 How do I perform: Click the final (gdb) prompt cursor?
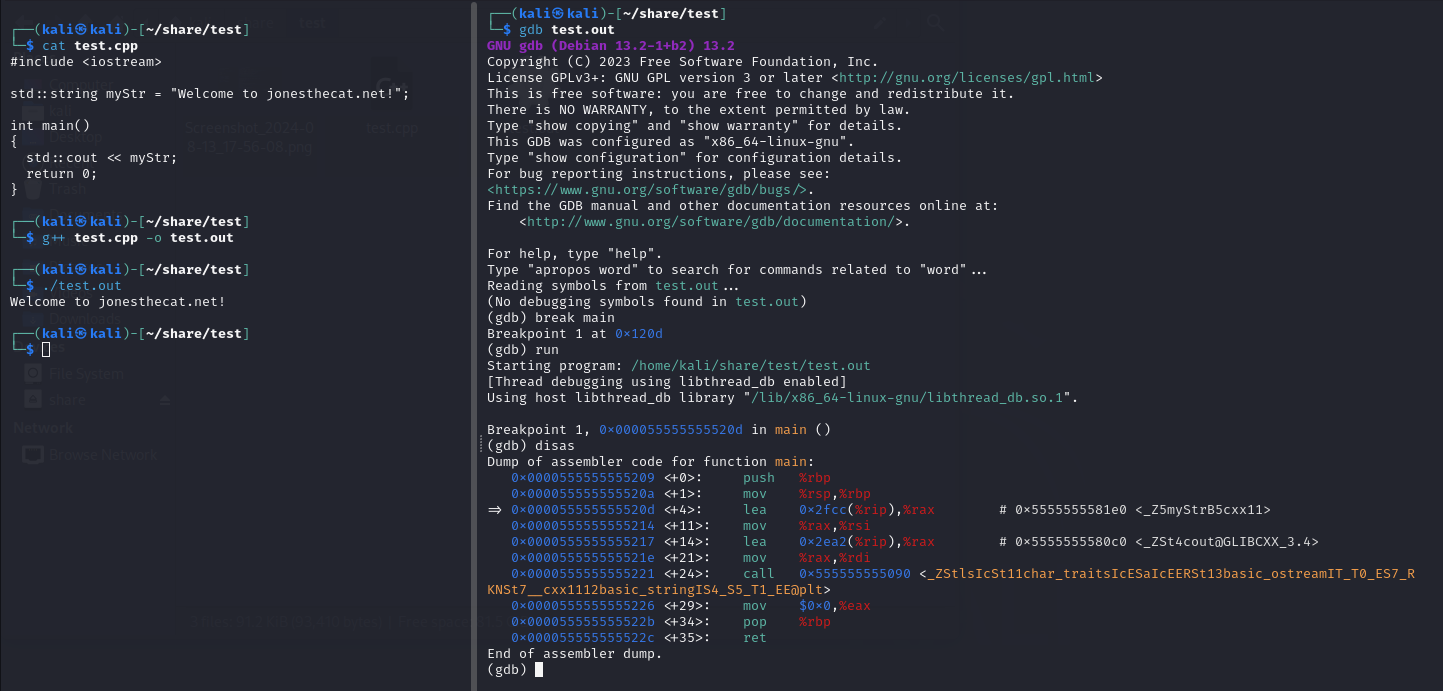pyautogui.click(x=539, y=670)
